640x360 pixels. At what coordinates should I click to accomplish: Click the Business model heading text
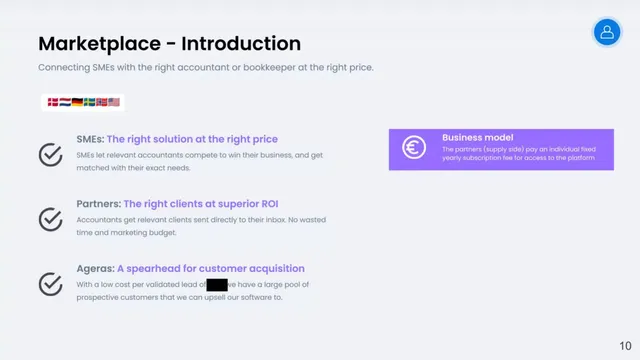coord(478,138)
